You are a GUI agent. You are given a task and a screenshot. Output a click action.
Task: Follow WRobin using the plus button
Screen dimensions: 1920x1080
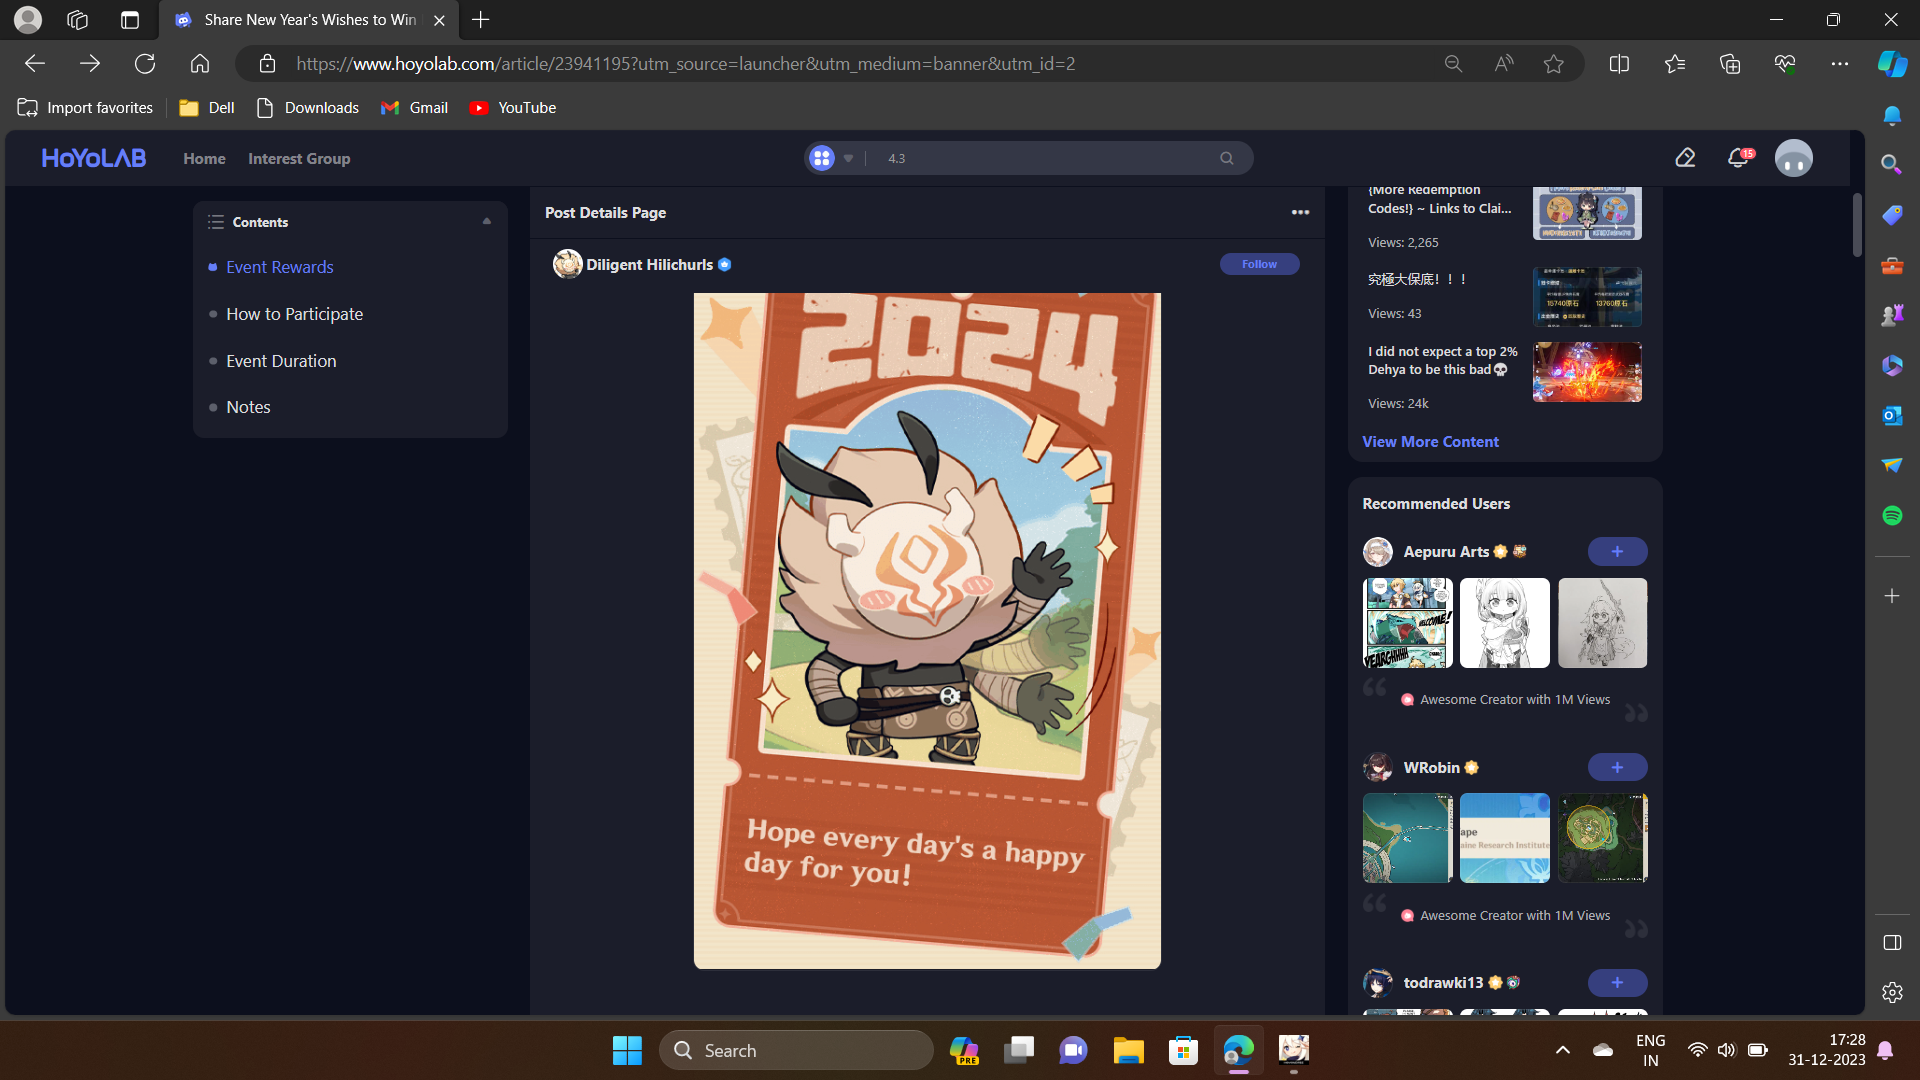[1617, 767]
